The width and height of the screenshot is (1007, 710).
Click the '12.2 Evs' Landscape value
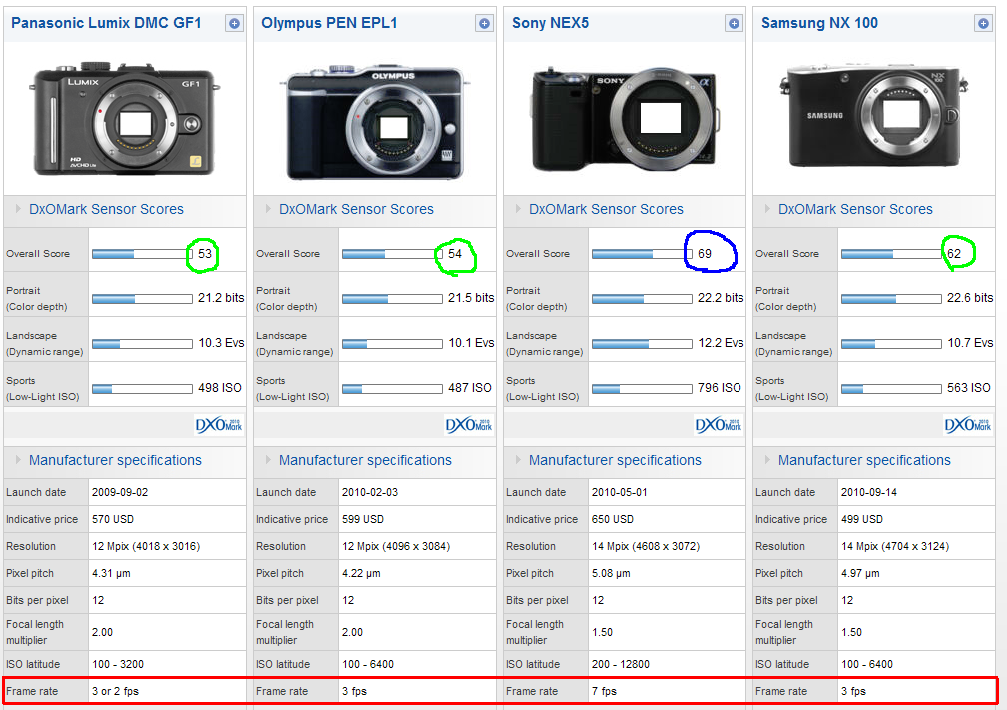721,343
